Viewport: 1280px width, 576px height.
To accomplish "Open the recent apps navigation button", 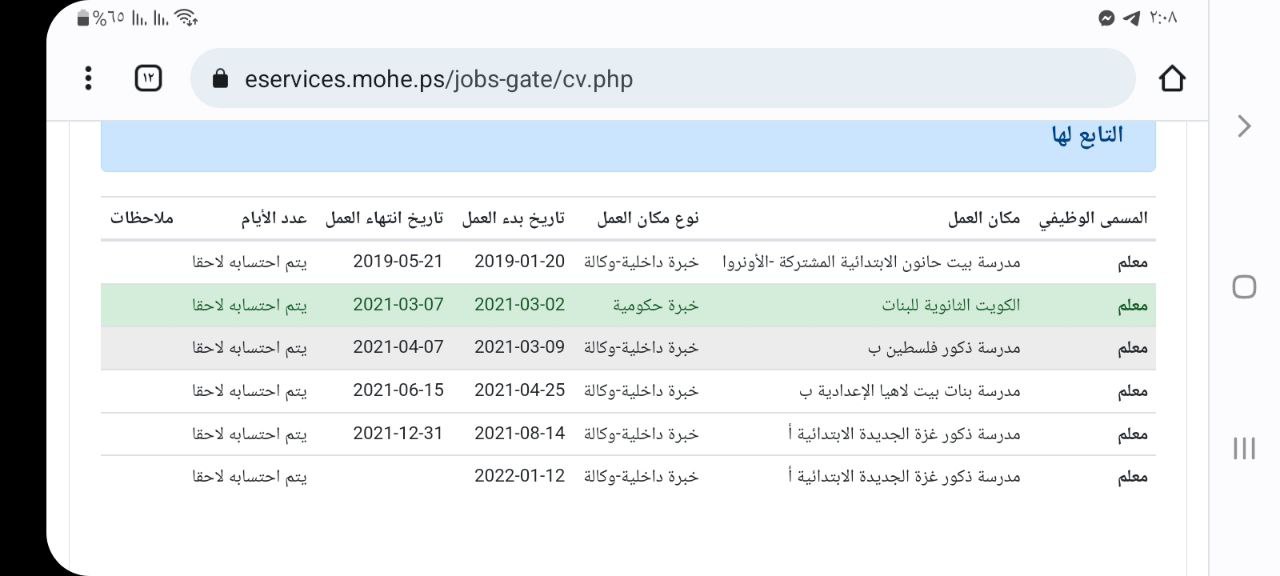I will point(1244,448).
